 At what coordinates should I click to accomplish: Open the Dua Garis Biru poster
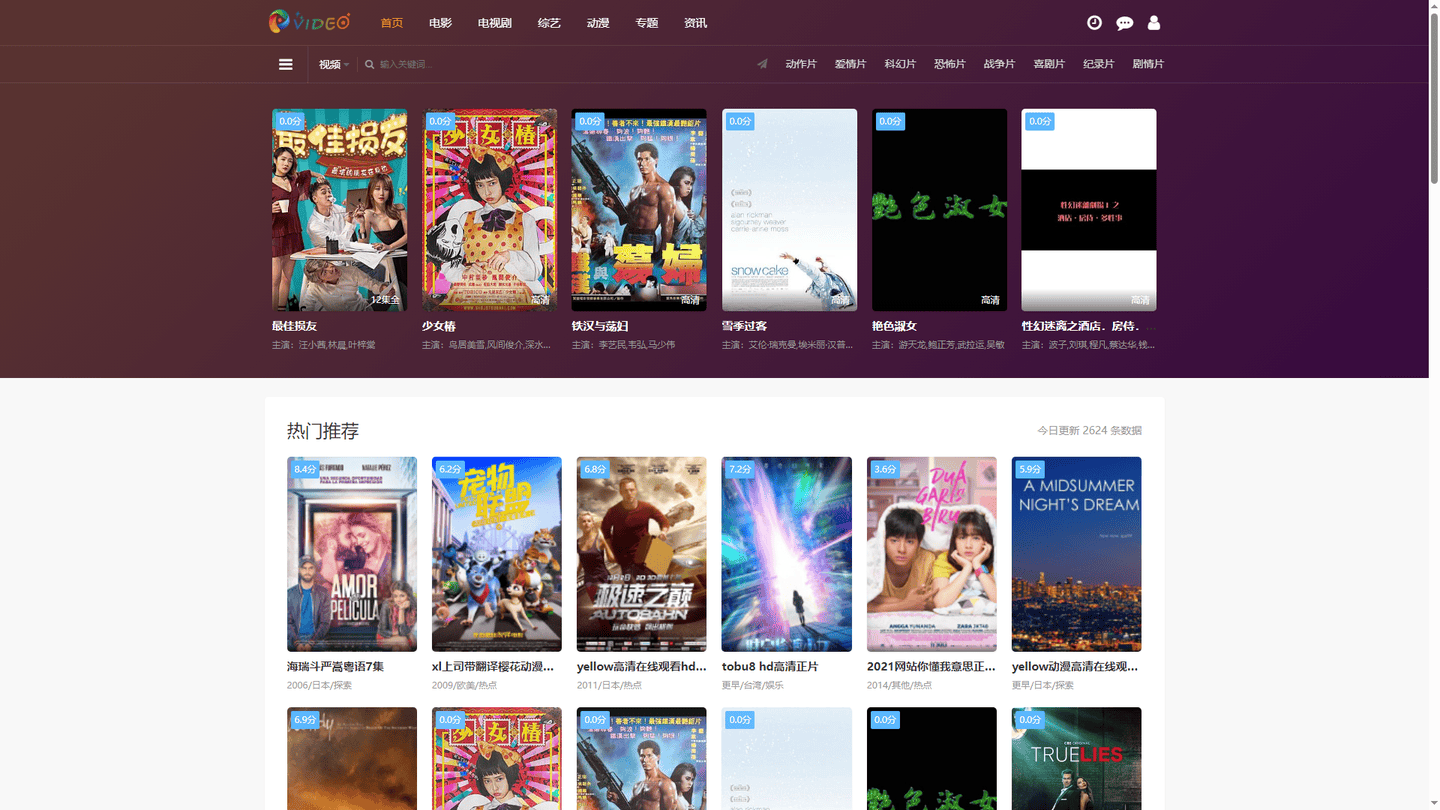(932, 554)
